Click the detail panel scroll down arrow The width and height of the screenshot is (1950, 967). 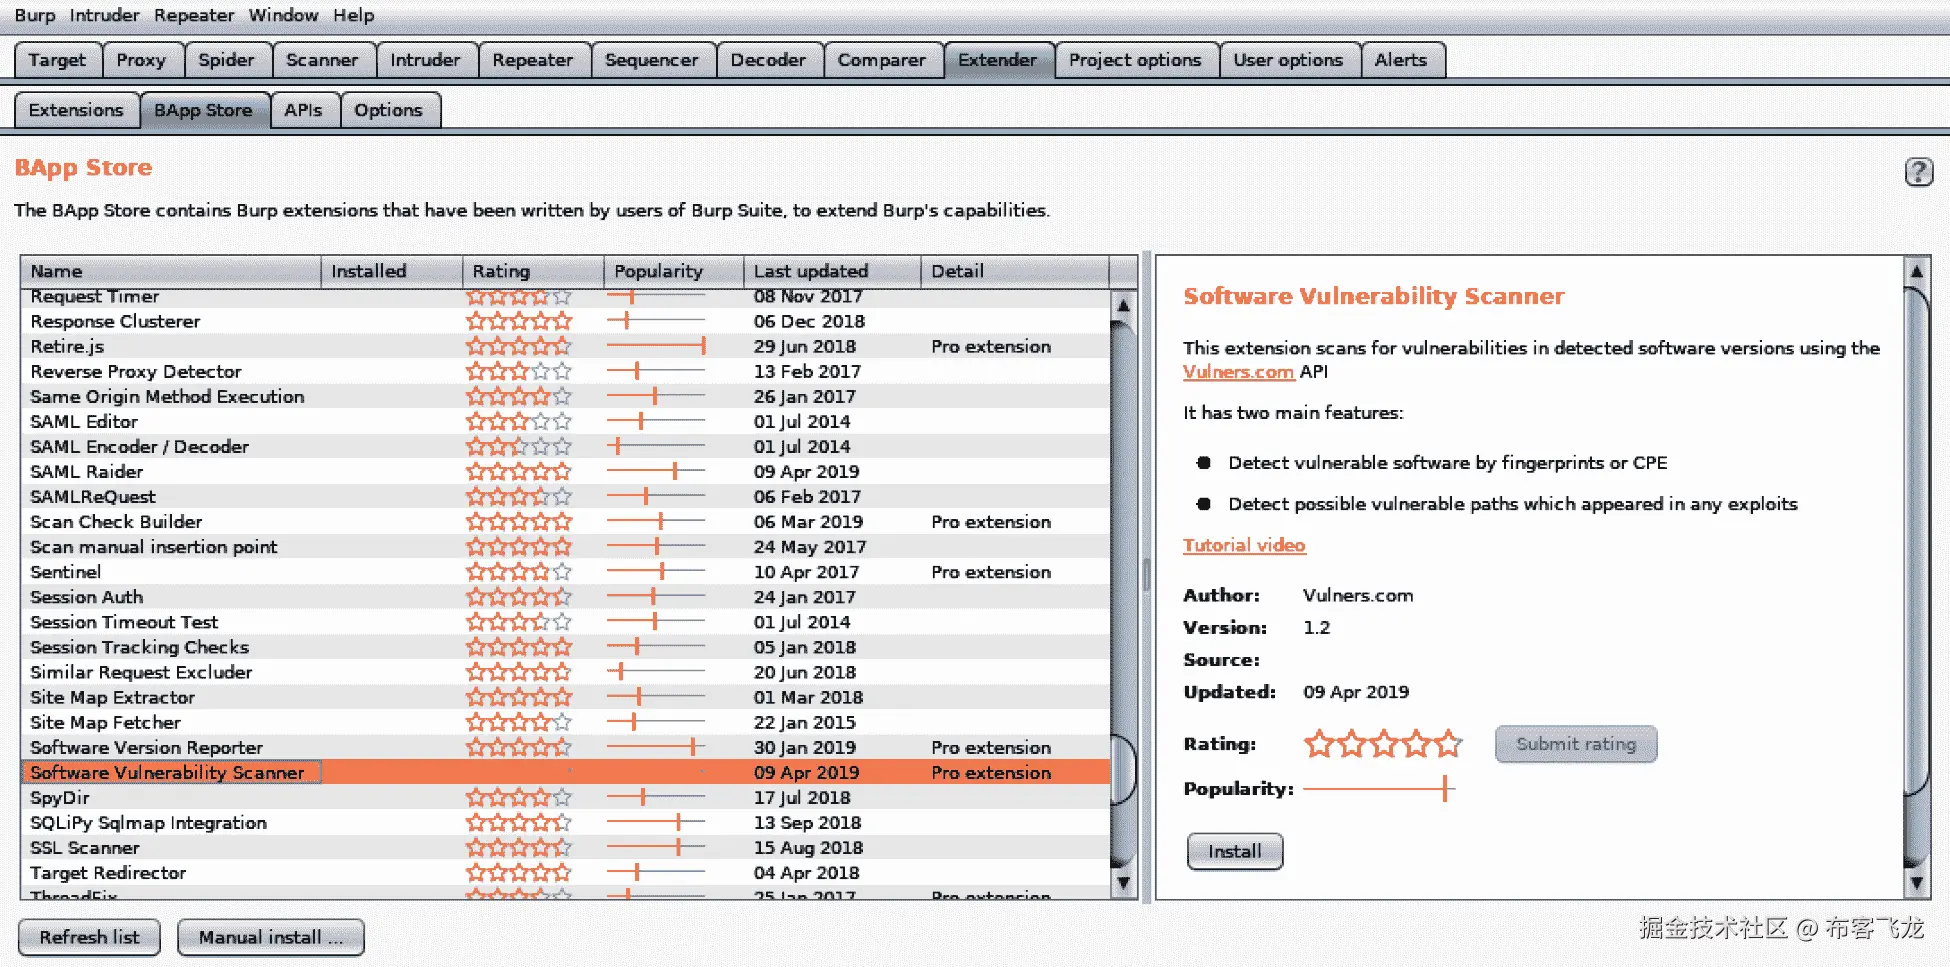coord(1916,882)
